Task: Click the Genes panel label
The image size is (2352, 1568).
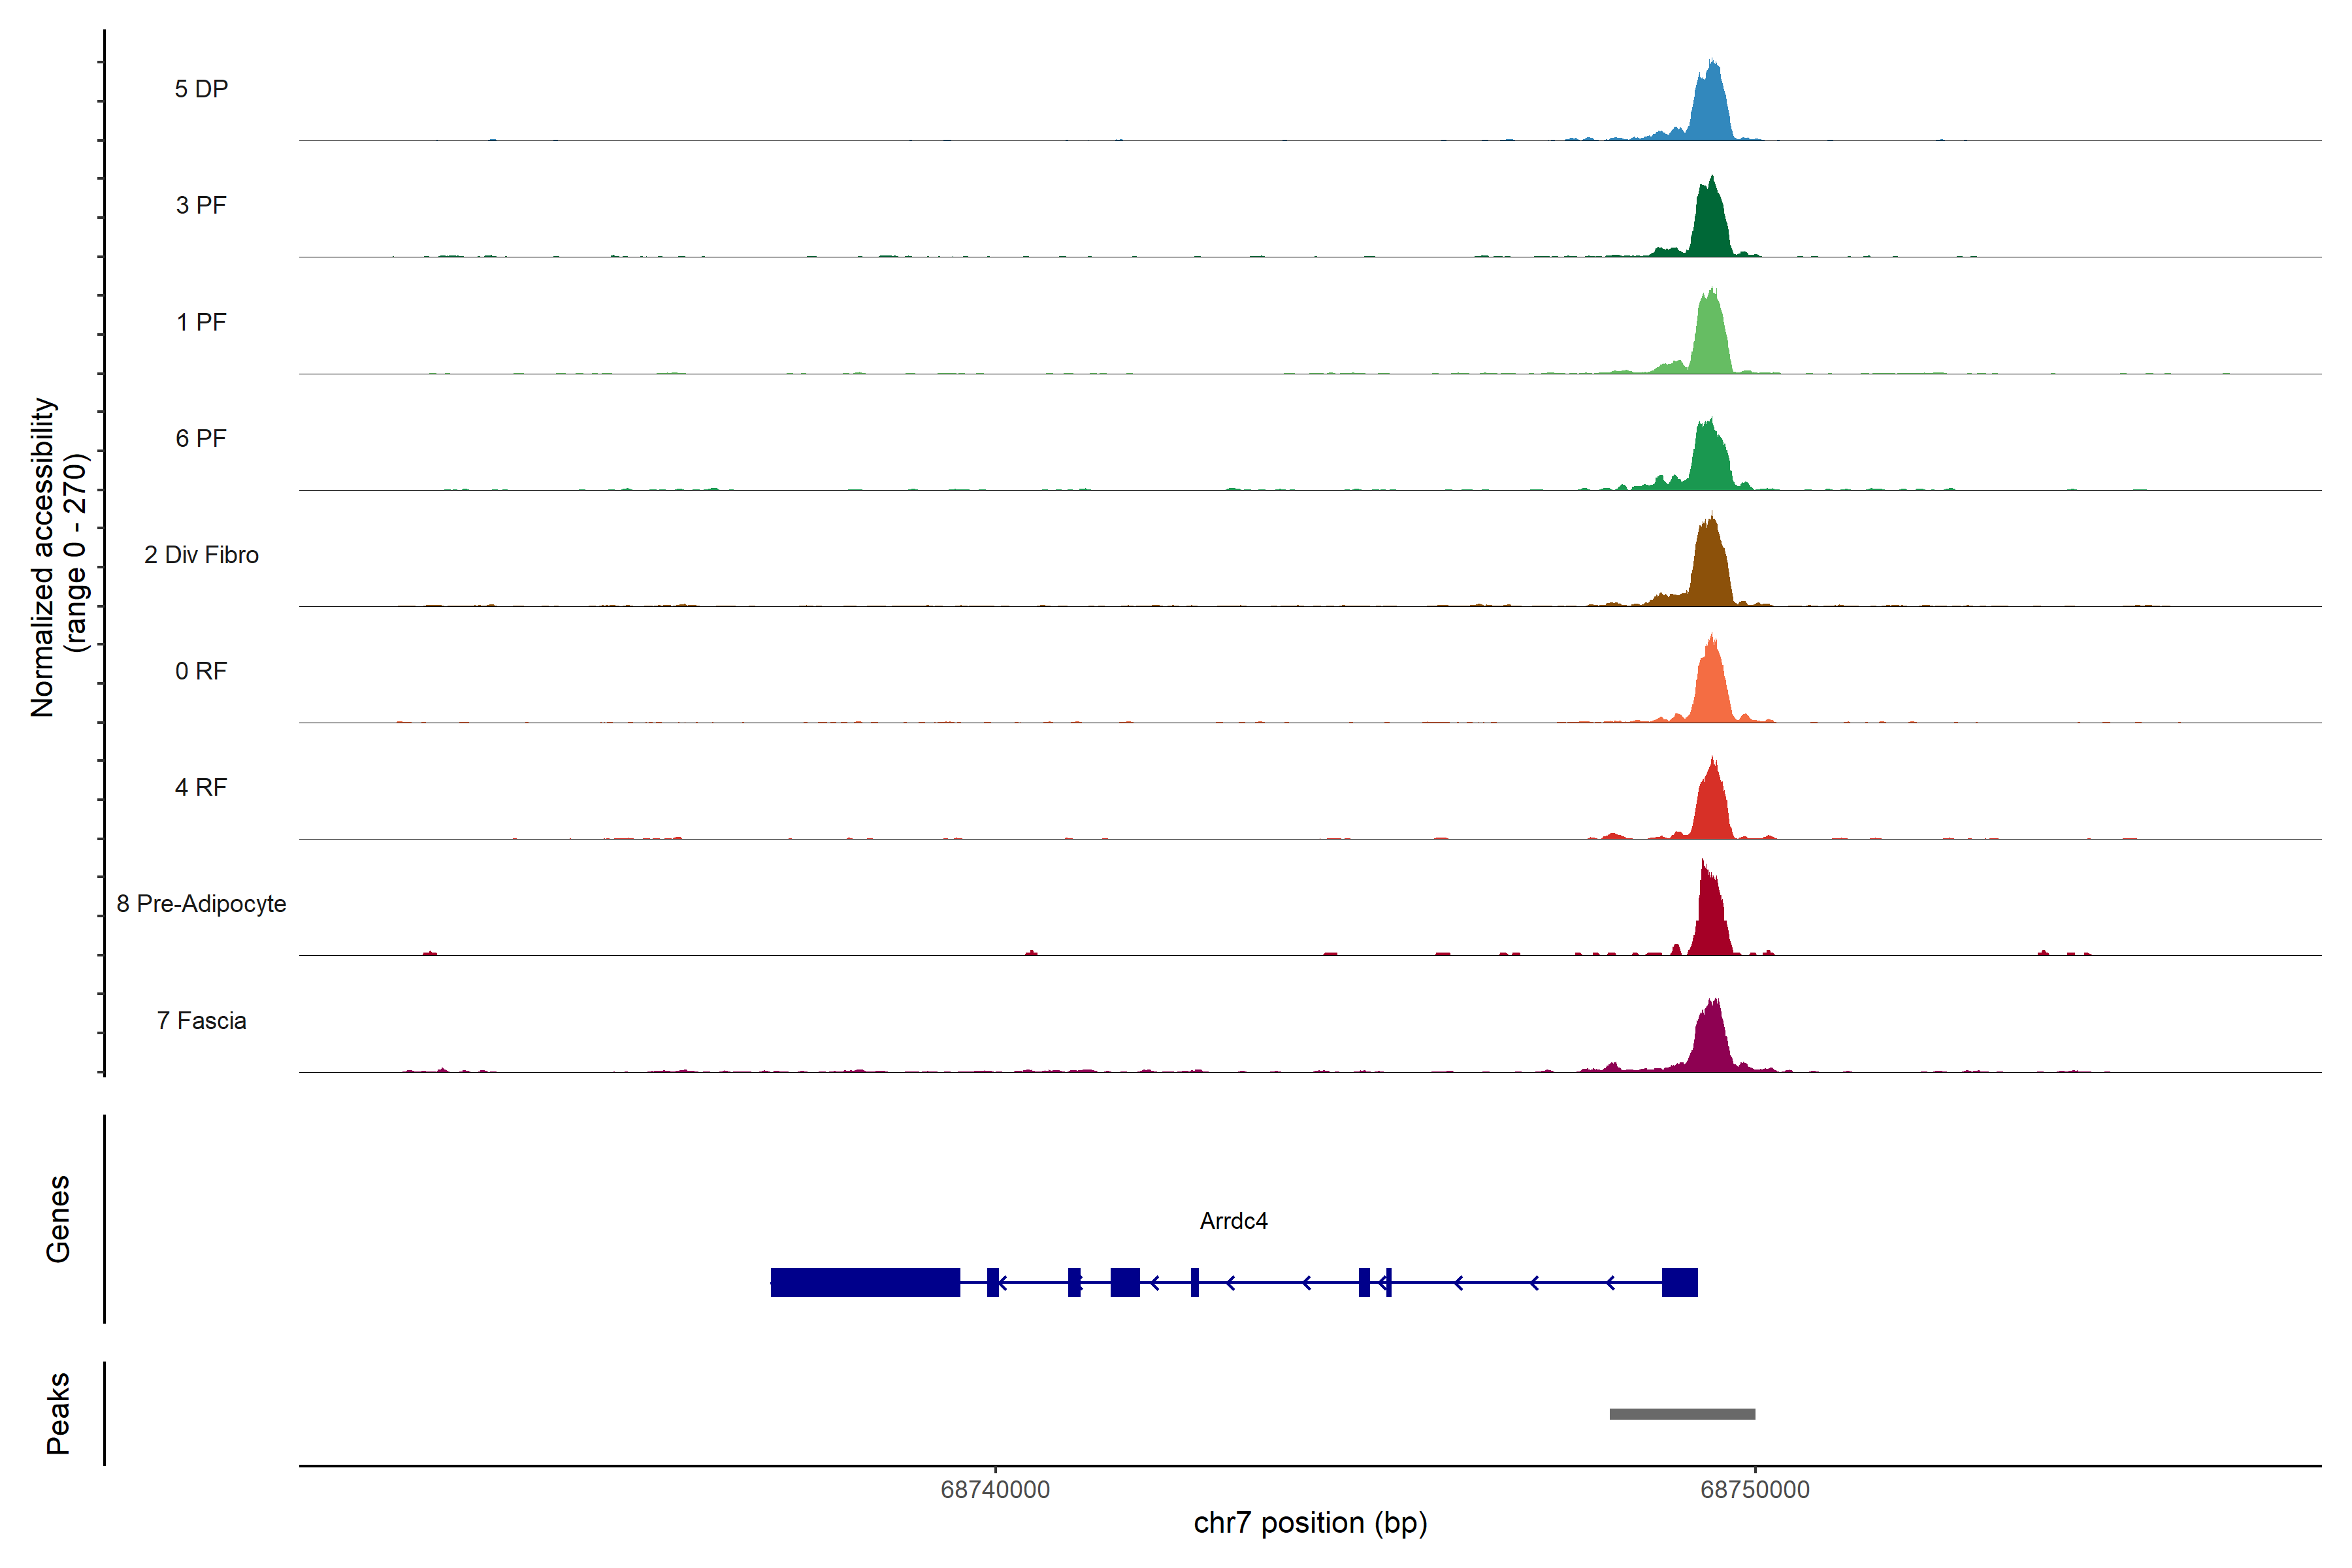Action: click(x=58, y=1219)
